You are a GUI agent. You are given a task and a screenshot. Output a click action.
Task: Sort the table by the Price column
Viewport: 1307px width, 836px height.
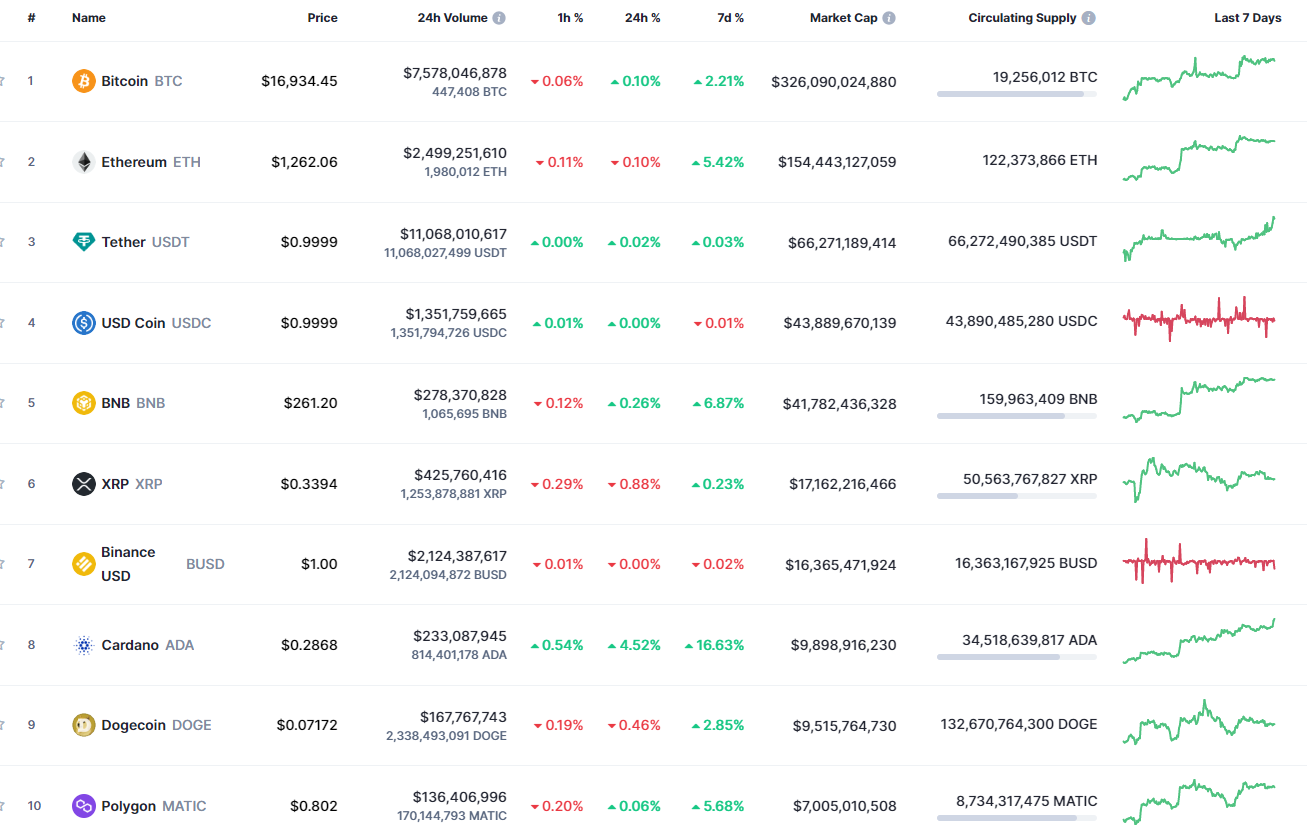click(322, 16)
